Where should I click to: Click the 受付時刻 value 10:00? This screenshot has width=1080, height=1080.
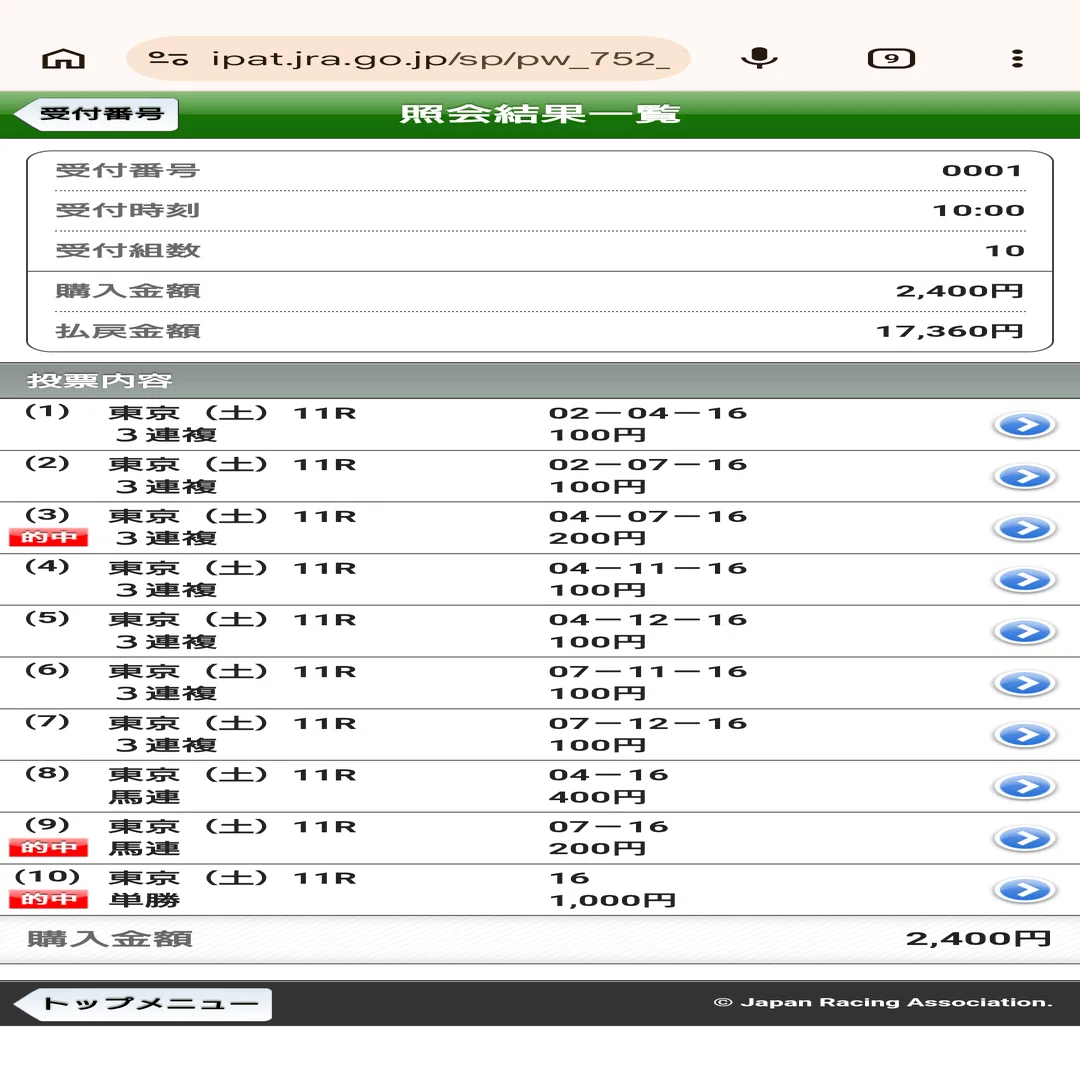click(x=979, y=210)
